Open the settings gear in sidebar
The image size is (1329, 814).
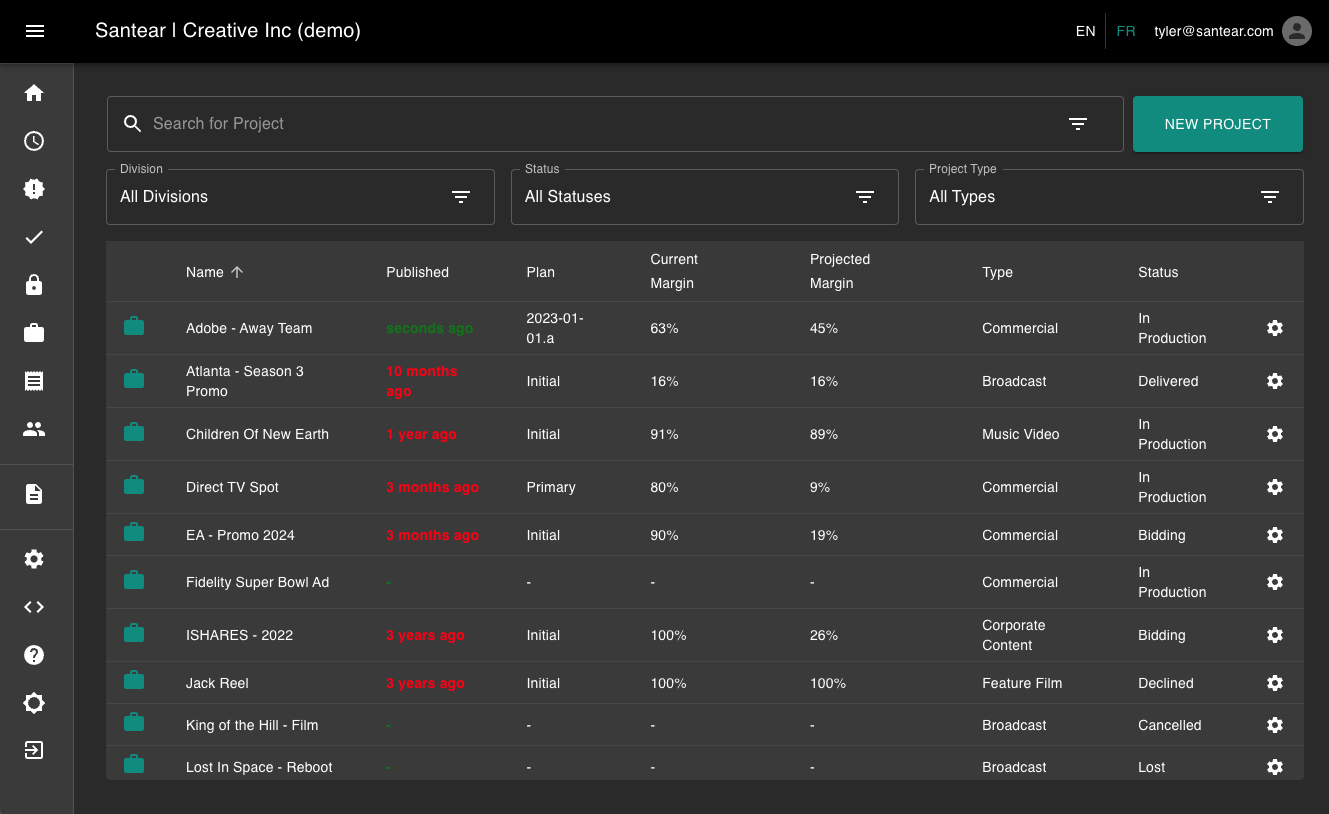34,559
